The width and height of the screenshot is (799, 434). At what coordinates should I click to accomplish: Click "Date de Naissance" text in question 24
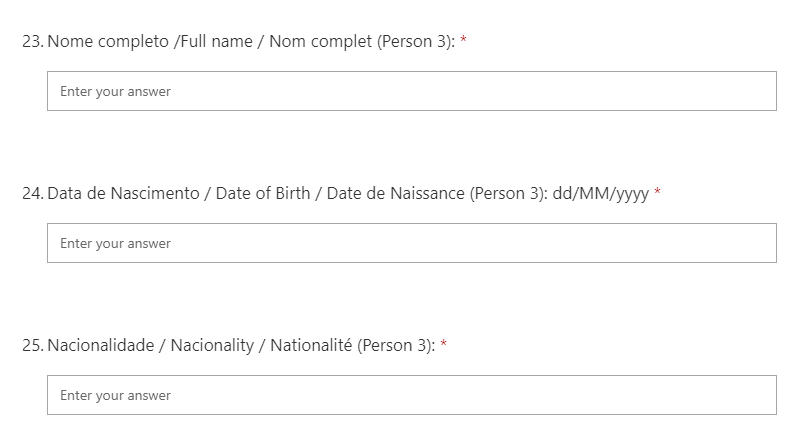tap(402, 193)
